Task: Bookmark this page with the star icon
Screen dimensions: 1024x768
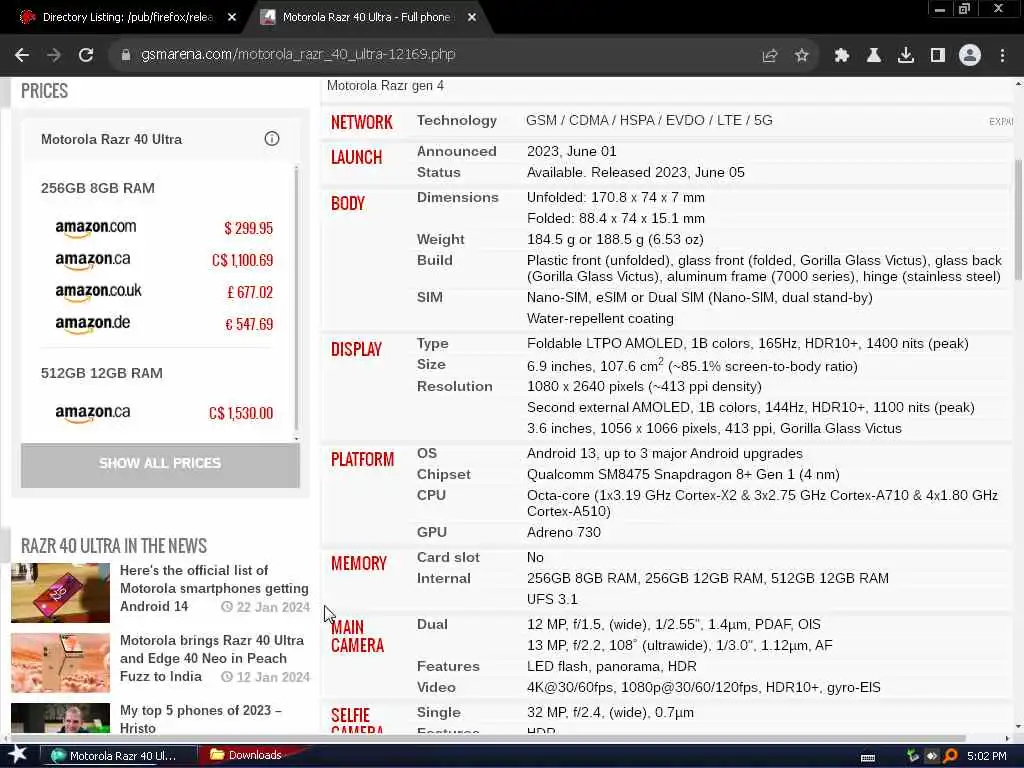Action: (x=801, y=56)
